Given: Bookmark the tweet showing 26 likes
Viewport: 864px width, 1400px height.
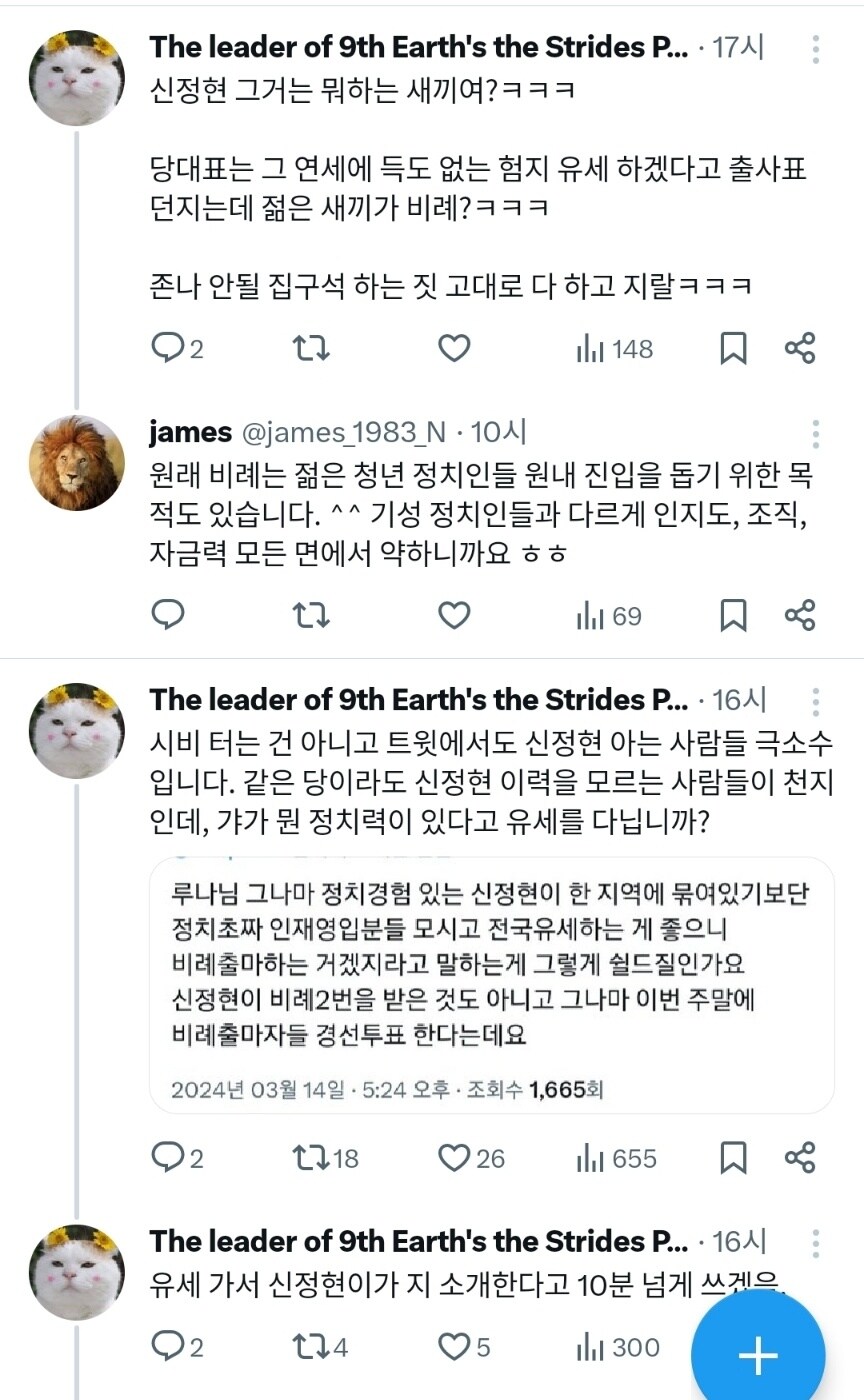Looking at the screenshot, I should 733,1159.
